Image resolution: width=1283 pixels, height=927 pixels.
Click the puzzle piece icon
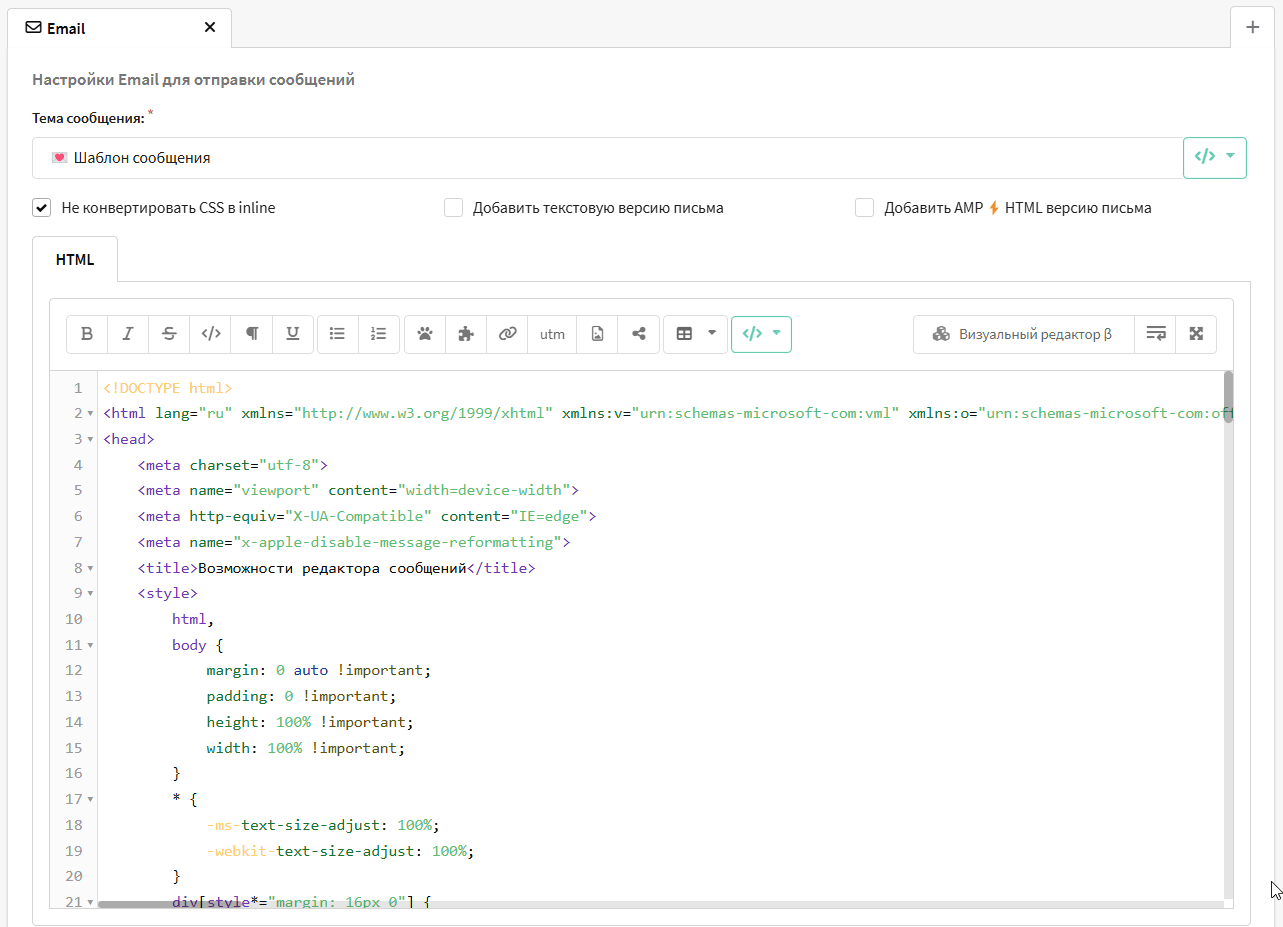[x=466, y=334]
